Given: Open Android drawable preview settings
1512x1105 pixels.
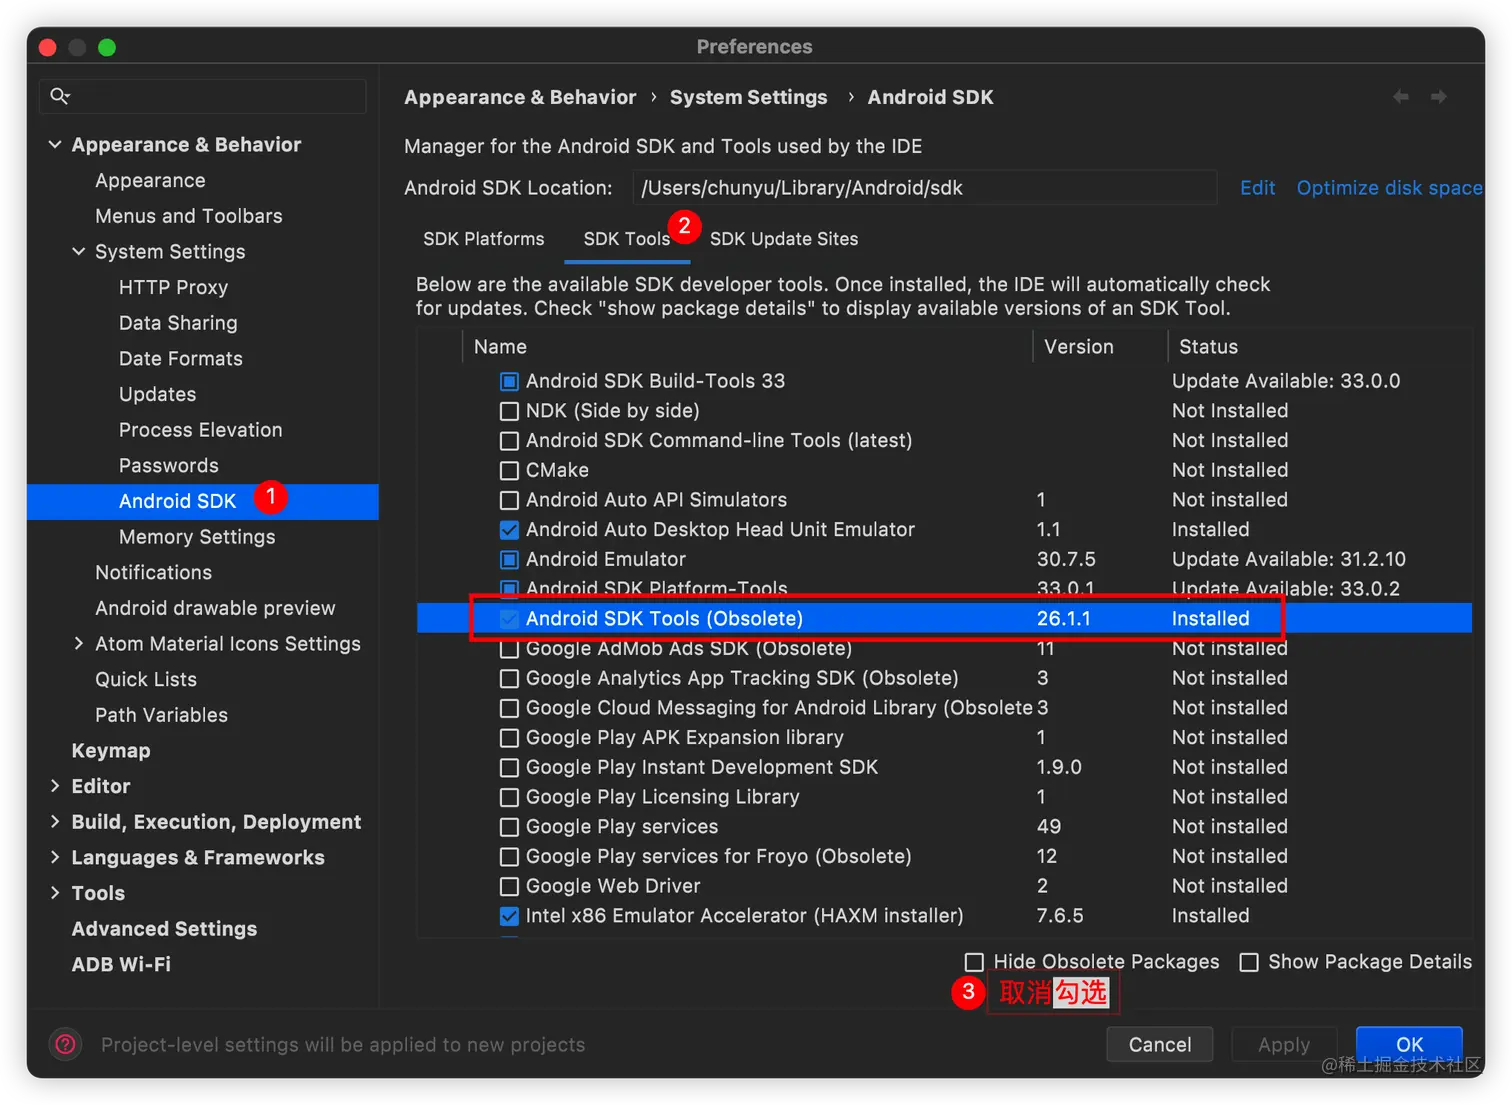Looking at the screenshot, I should [215, 609].
